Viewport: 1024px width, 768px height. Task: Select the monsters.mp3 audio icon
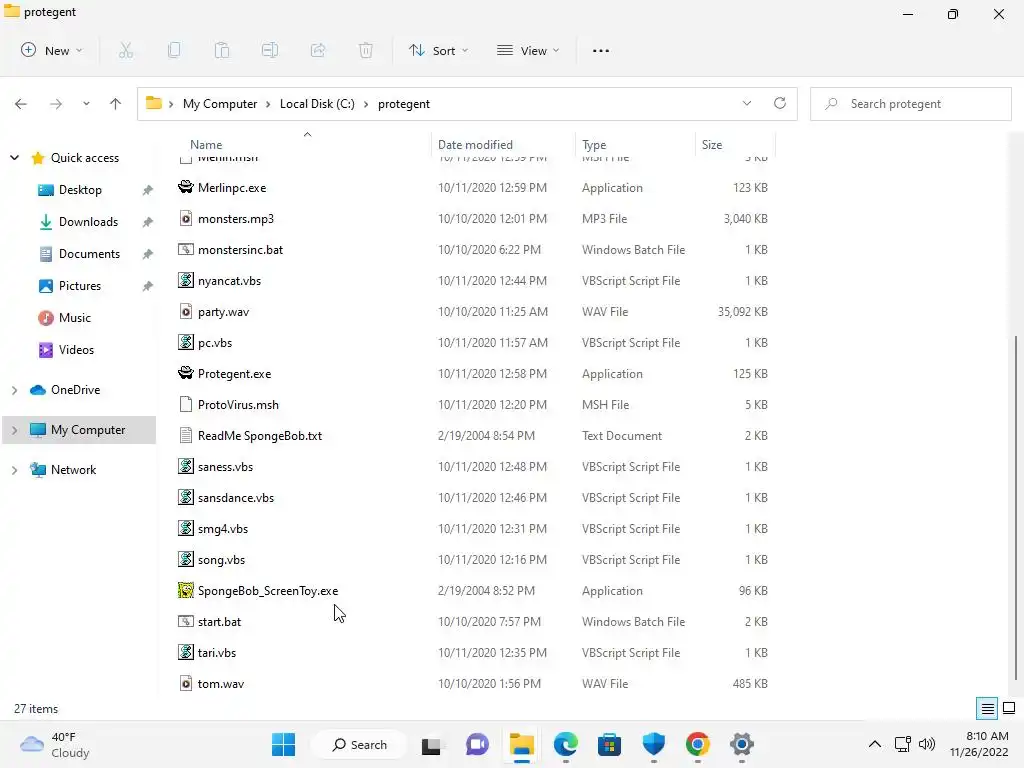click(185, 219)
